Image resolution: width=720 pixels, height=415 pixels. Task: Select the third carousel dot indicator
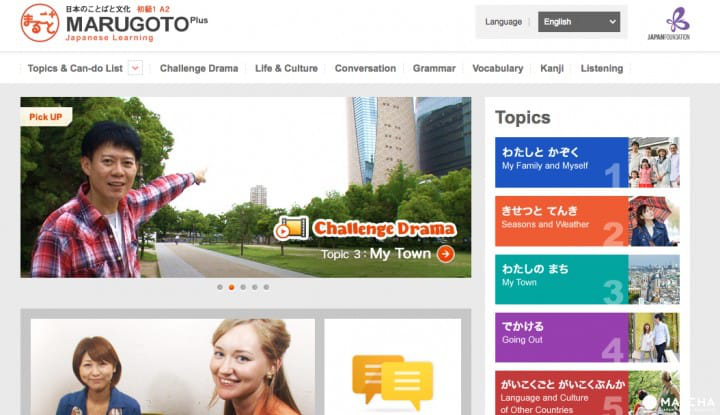[x=243, y=287]
